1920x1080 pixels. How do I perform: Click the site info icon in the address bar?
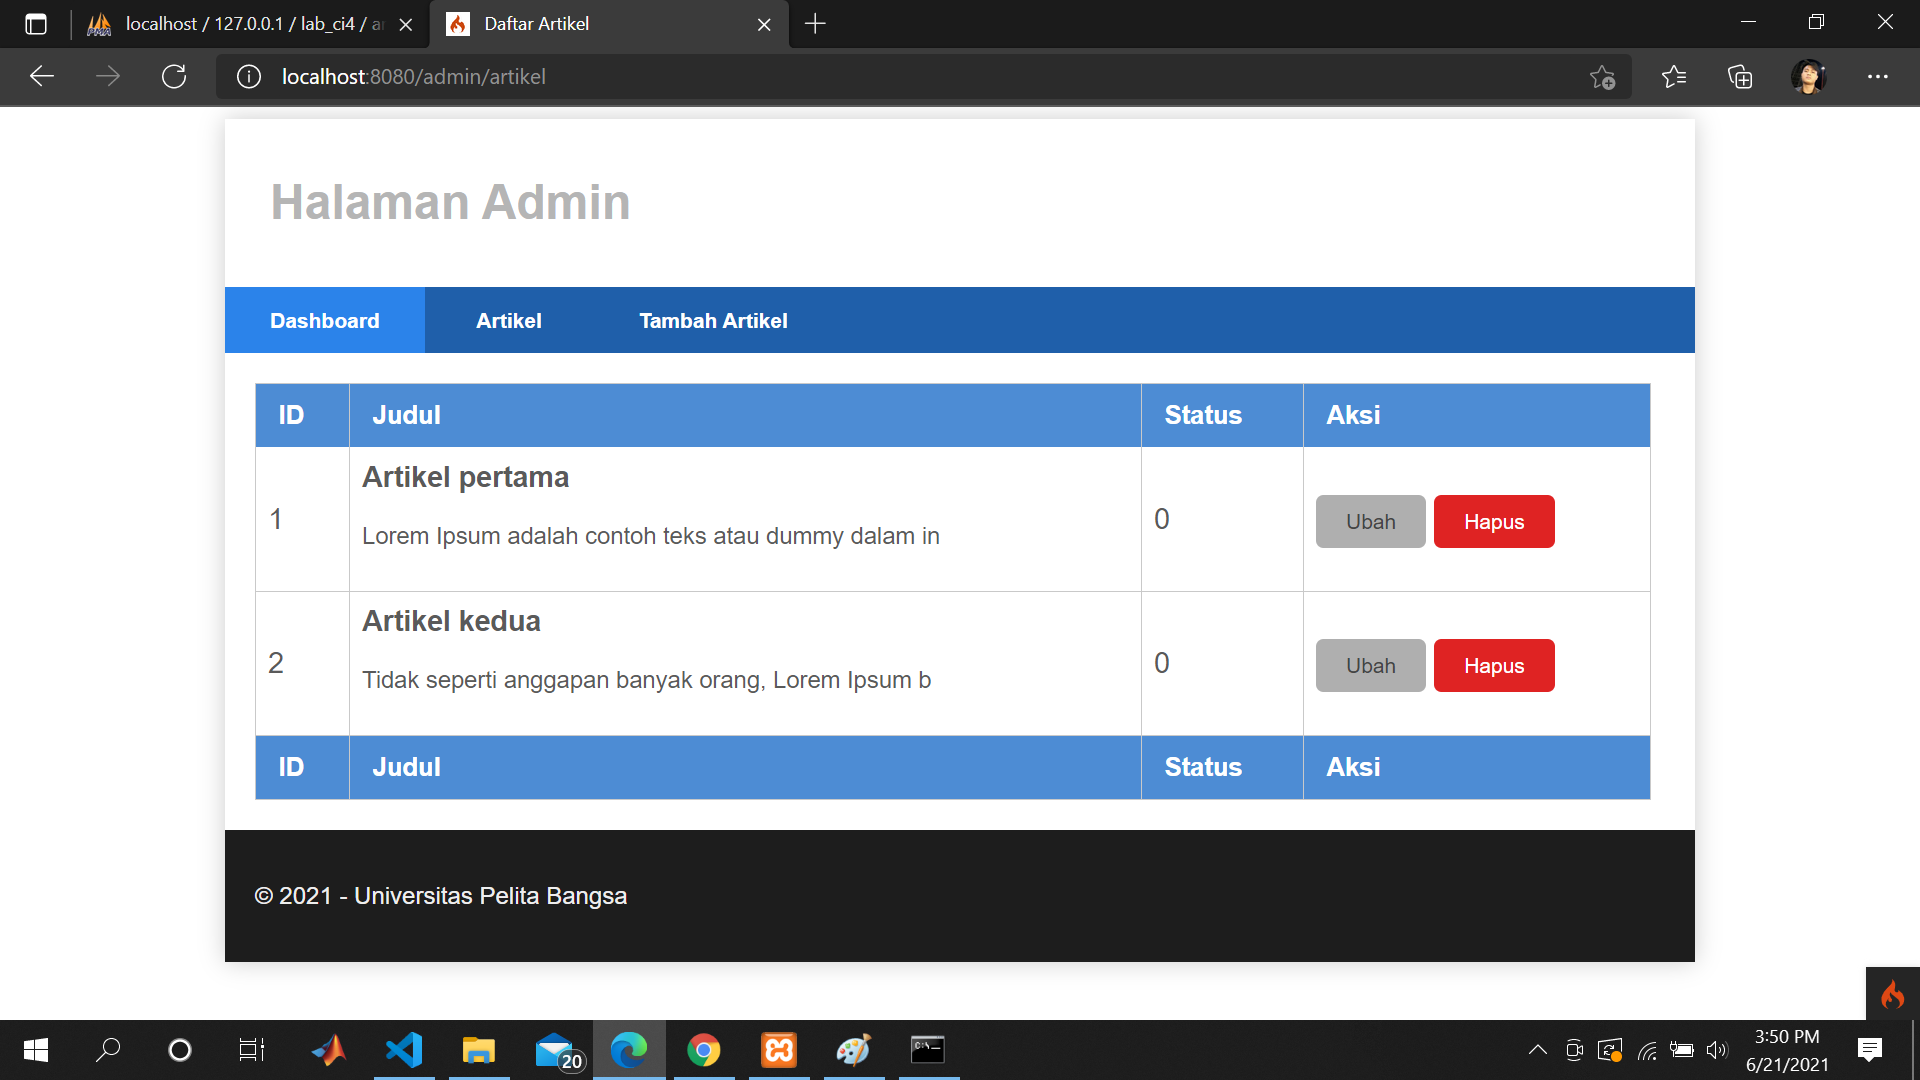[x=248, y=76]
